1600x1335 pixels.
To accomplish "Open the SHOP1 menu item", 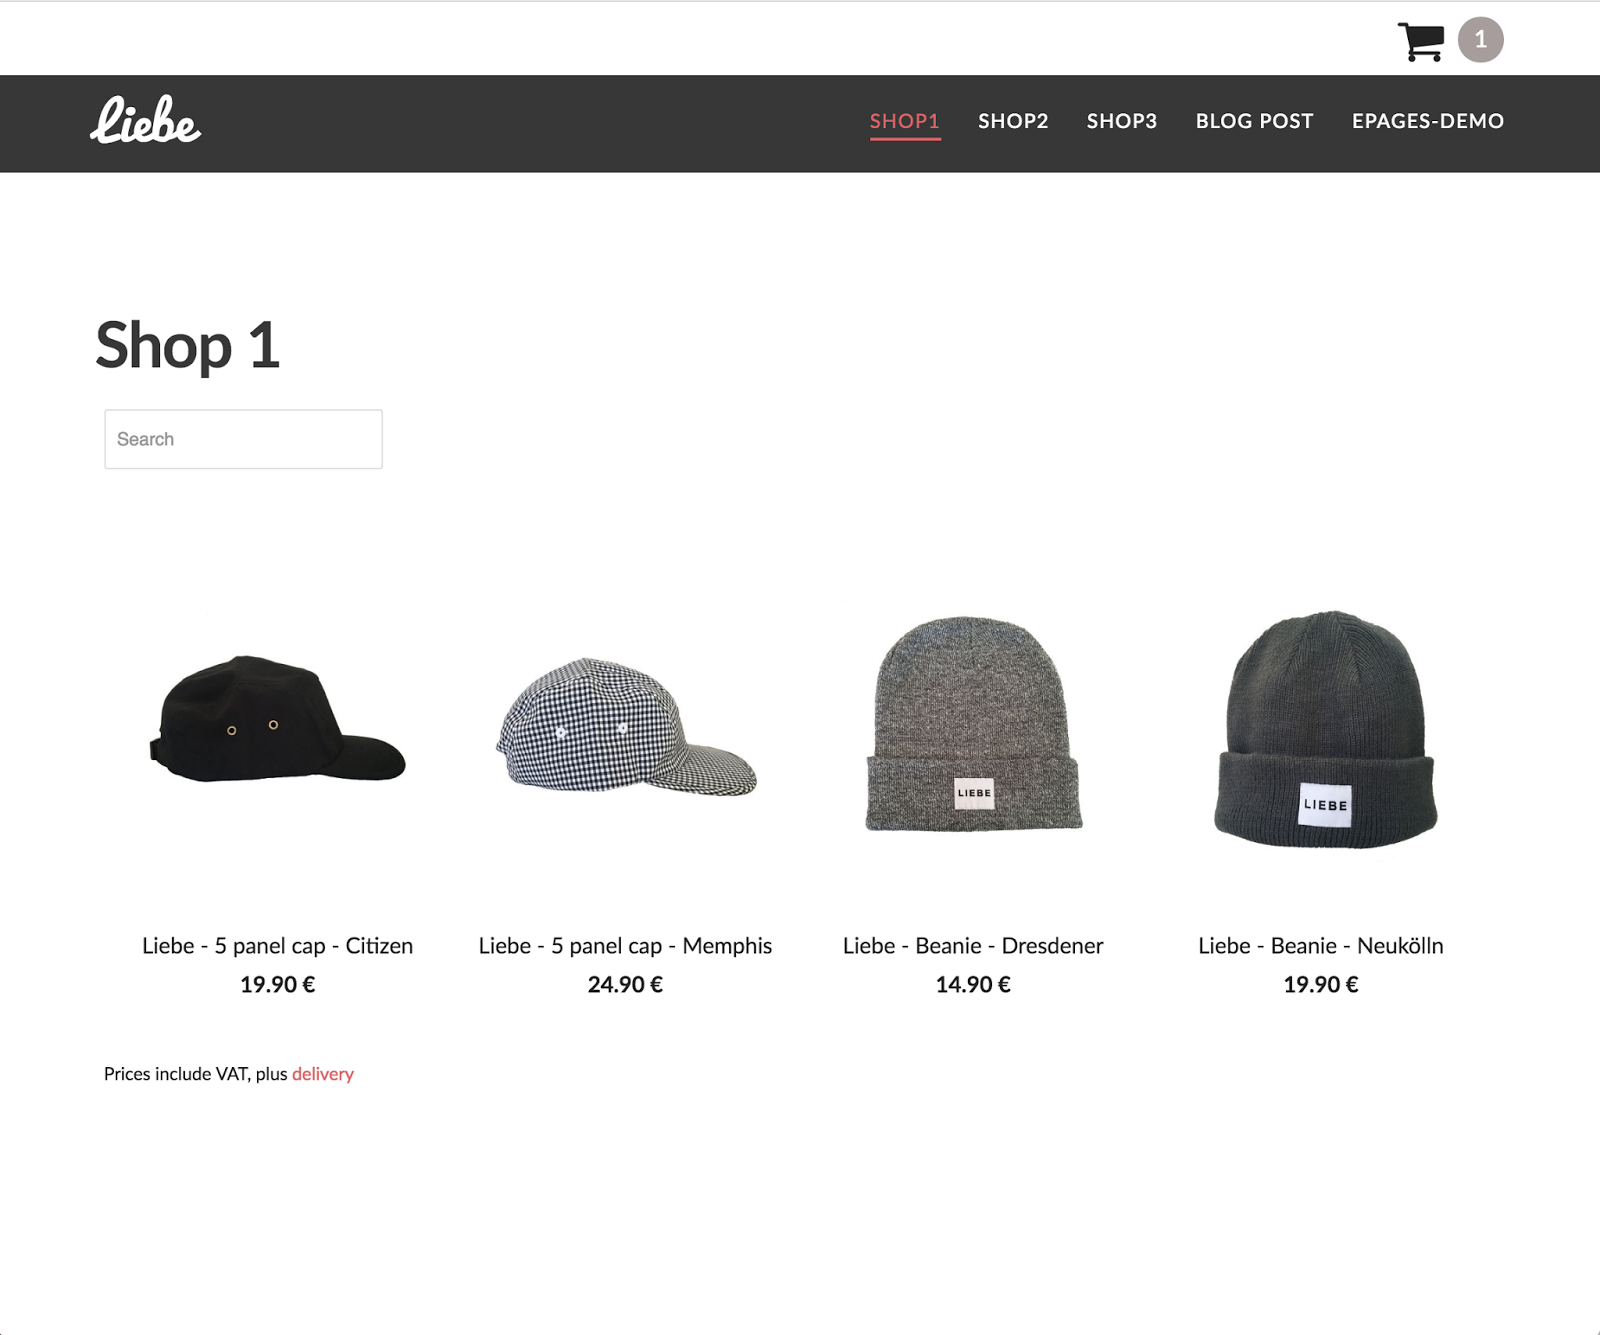I will point(905,121).
